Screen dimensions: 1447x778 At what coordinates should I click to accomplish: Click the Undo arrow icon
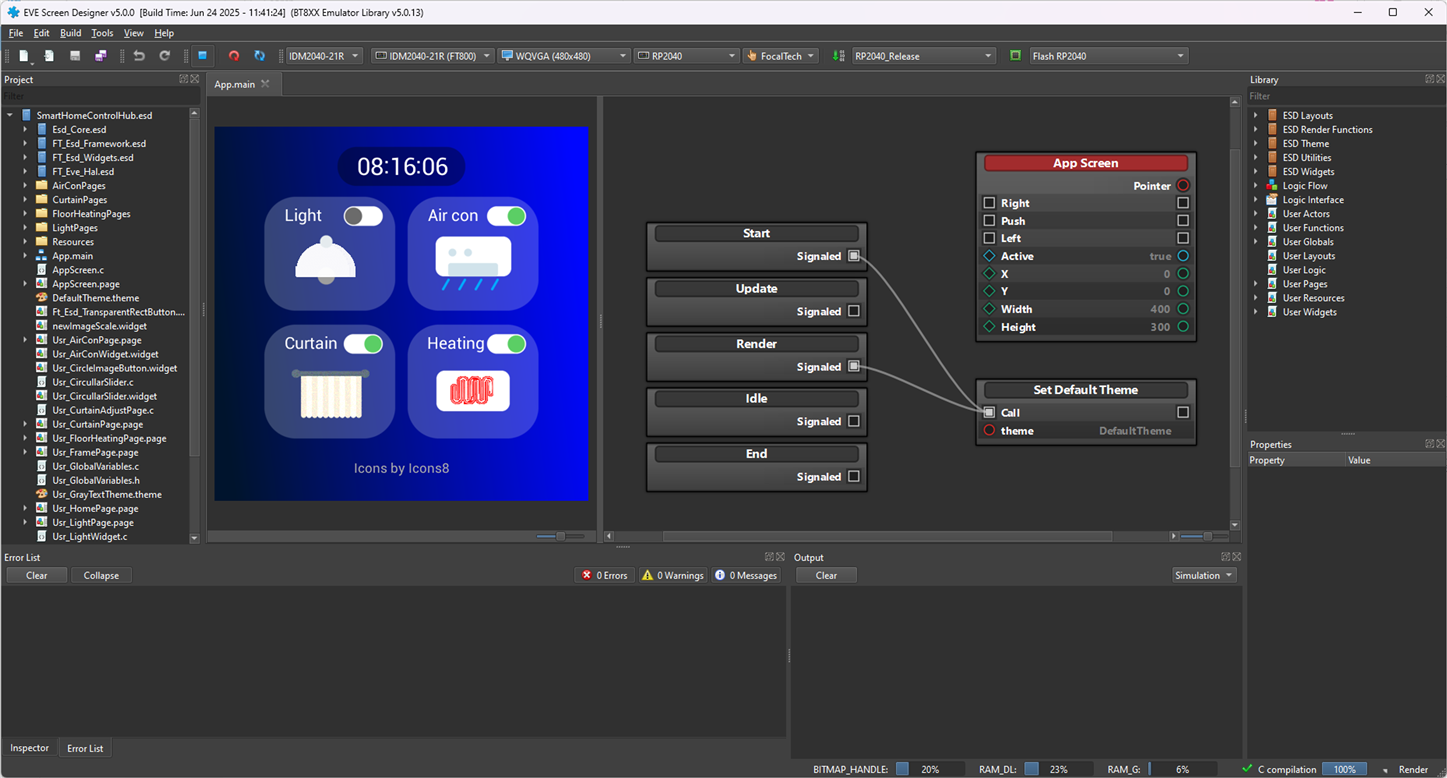coord(139,56)
